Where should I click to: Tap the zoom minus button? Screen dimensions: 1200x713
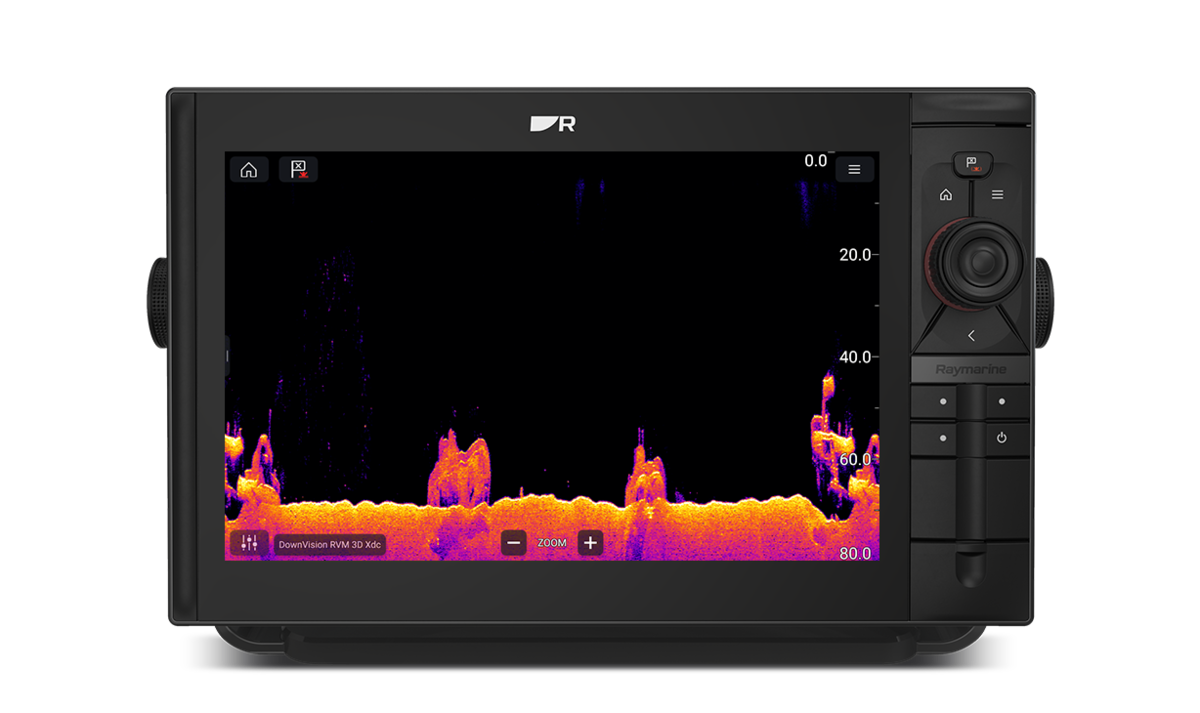point(514,543)
